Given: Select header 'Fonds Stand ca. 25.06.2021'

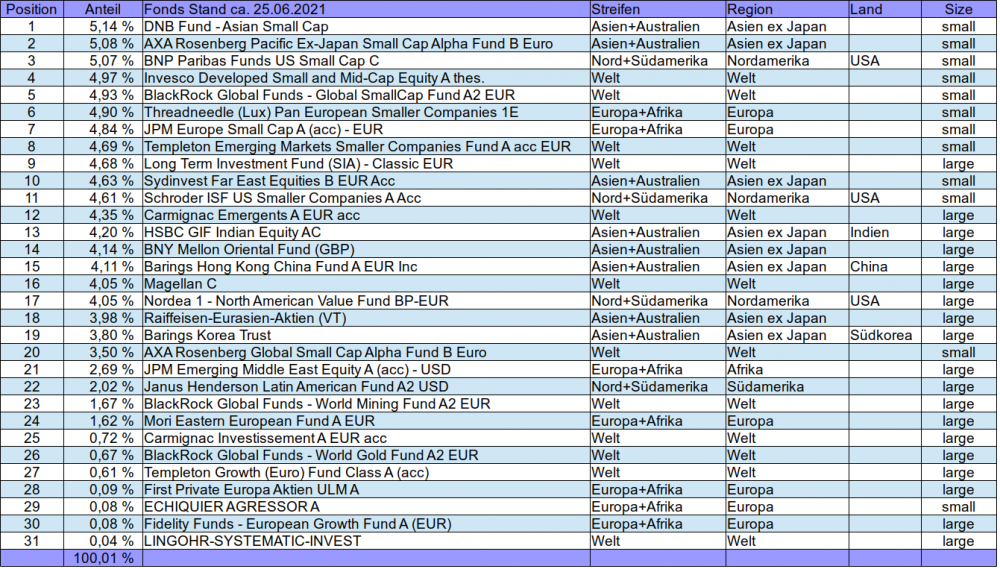Looking at the screenshot, I should [366, 9].
